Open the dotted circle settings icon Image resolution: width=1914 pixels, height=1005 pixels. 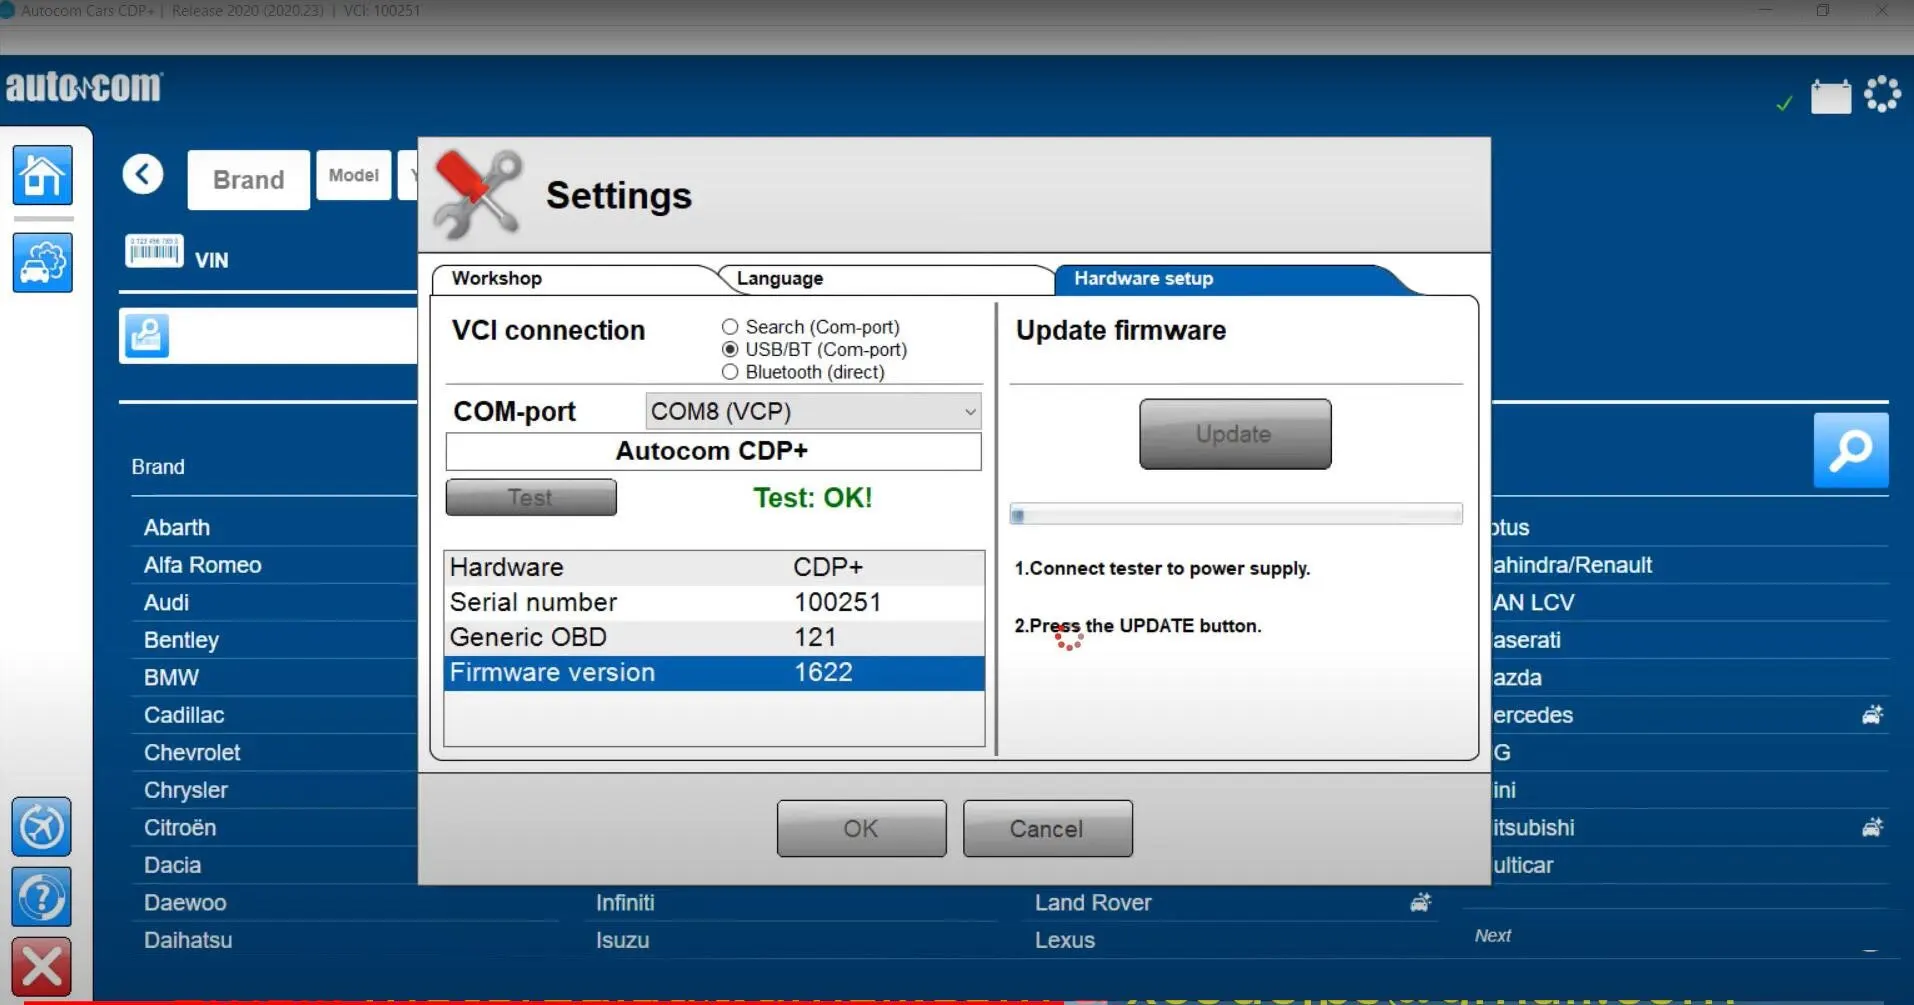point(1882,94)
